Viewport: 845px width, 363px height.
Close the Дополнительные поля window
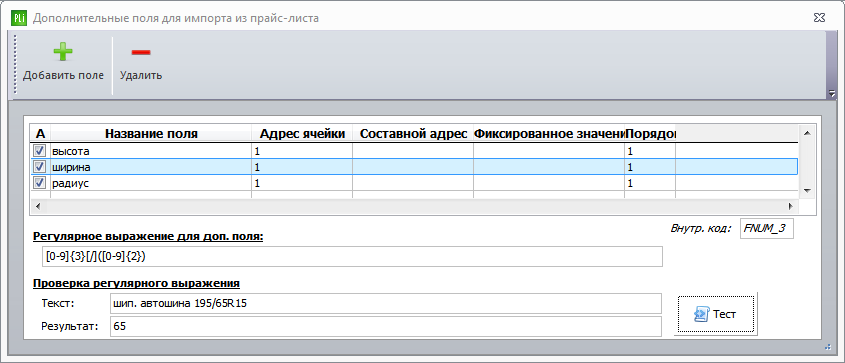[x=820, y=18]
